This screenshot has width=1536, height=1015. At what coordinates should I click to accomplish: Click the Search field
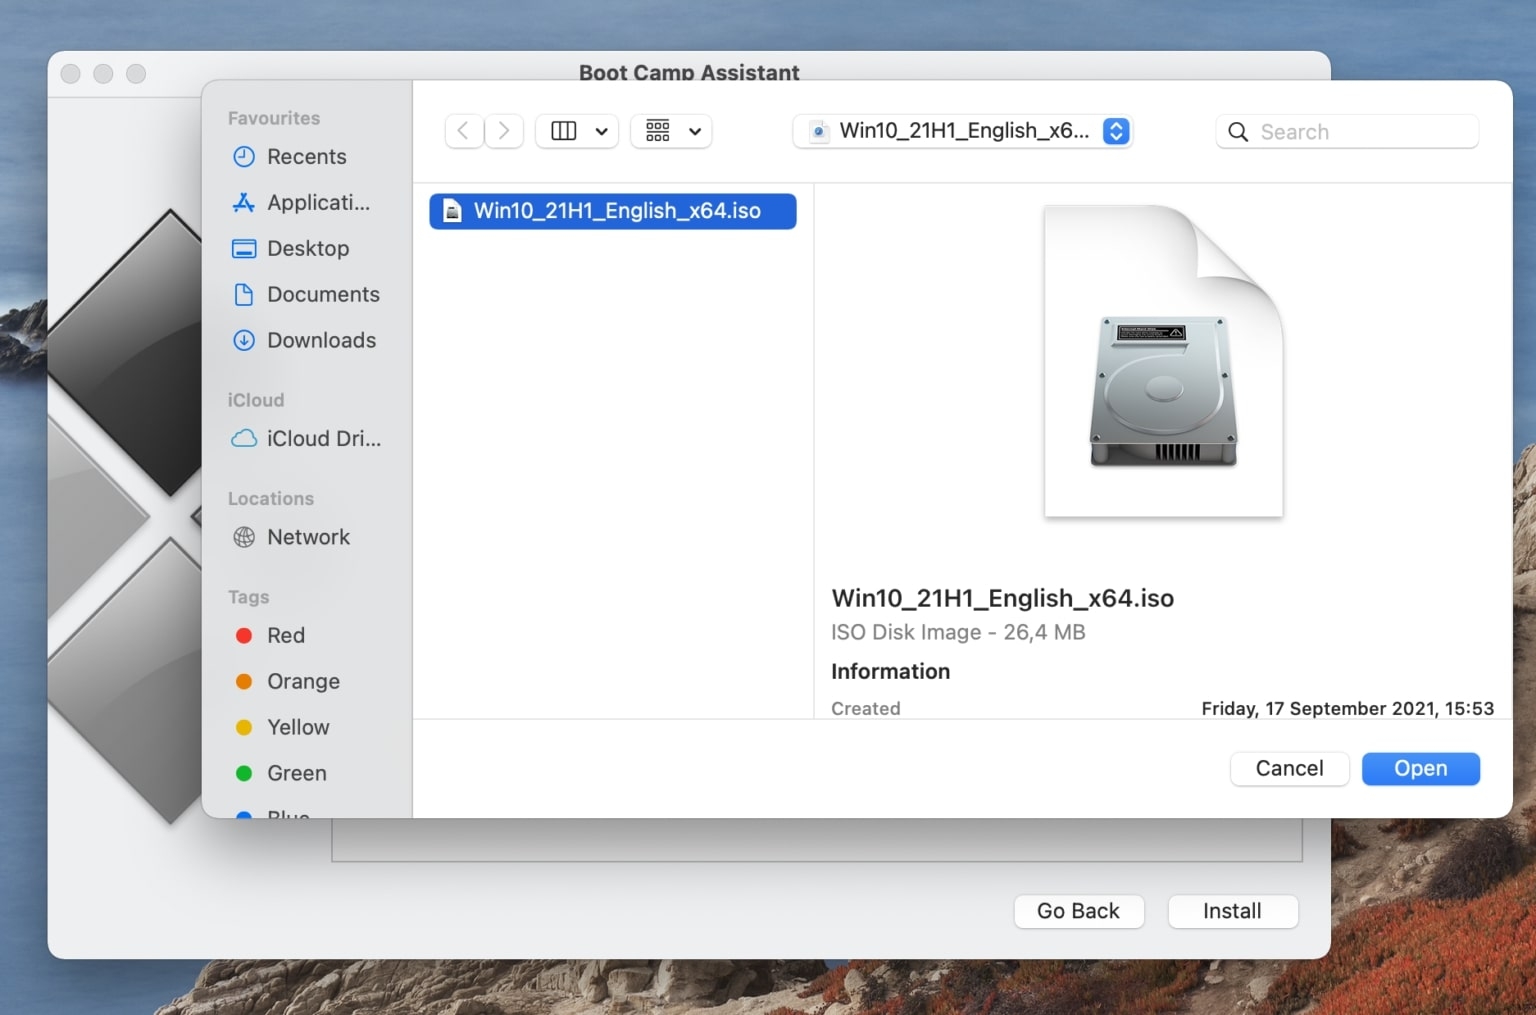(1347, 132)
